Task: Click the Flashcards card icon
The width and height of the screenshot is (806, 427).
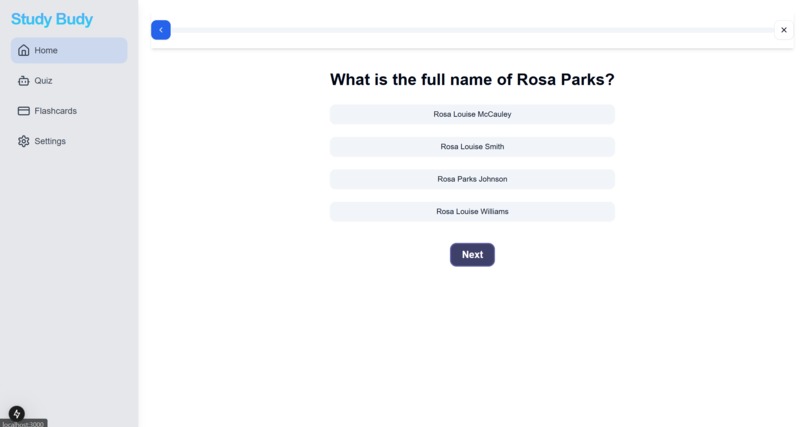Action: pos(24,111)
